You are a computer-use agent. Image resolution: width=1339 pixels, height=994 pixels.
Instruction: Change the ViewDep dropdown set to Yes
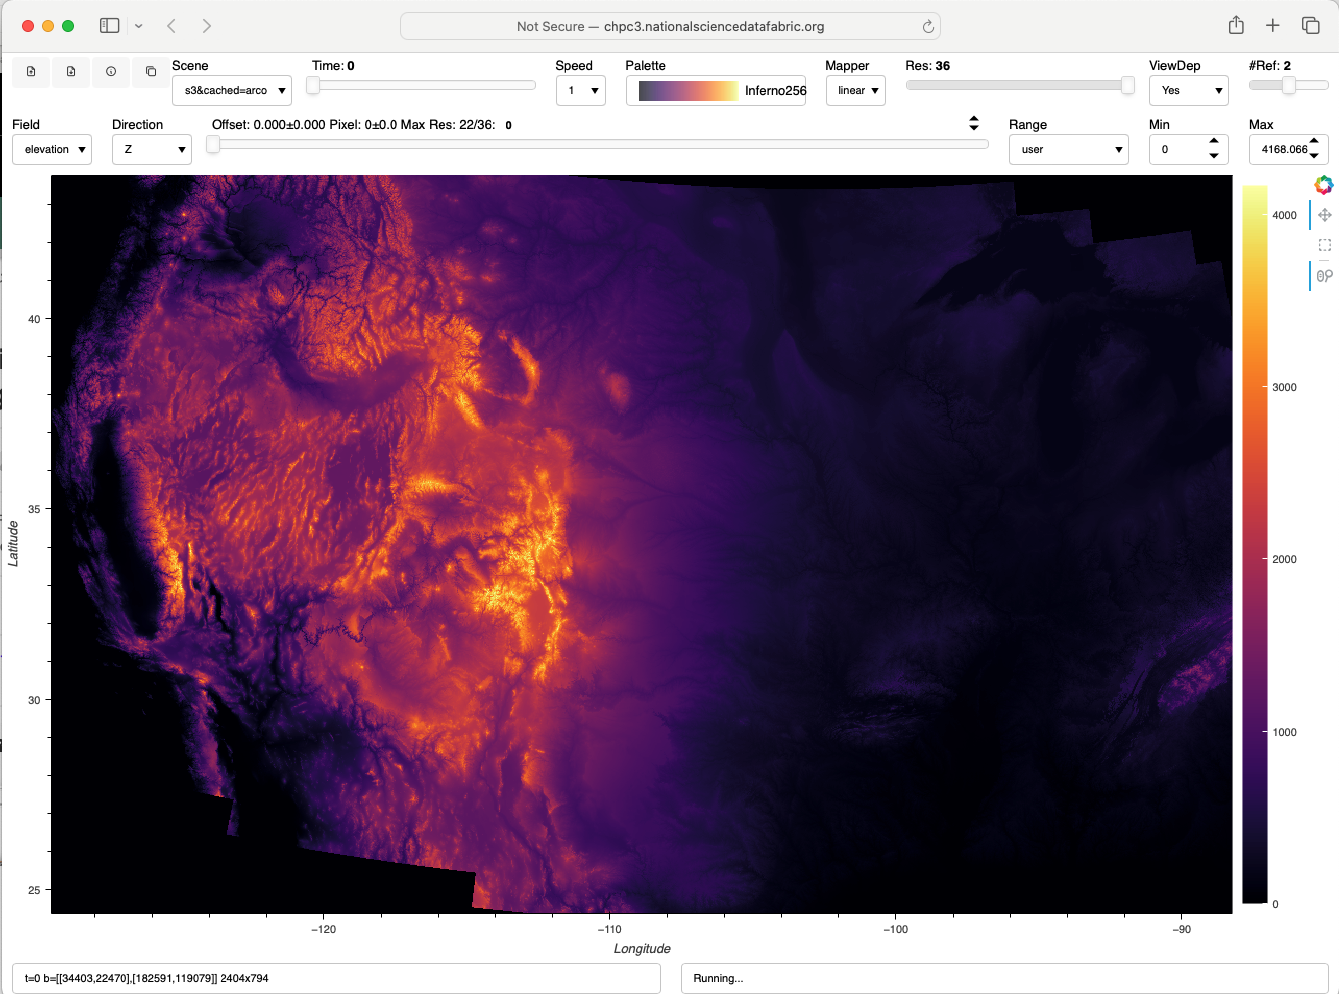(1189, 90)
